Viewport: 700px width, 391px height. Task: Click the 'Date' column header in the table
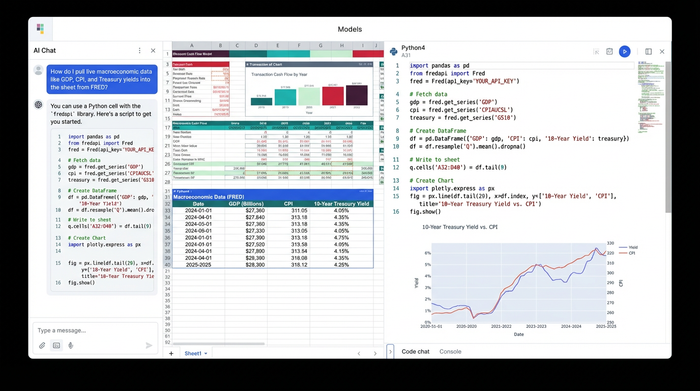tap(198, 204)
